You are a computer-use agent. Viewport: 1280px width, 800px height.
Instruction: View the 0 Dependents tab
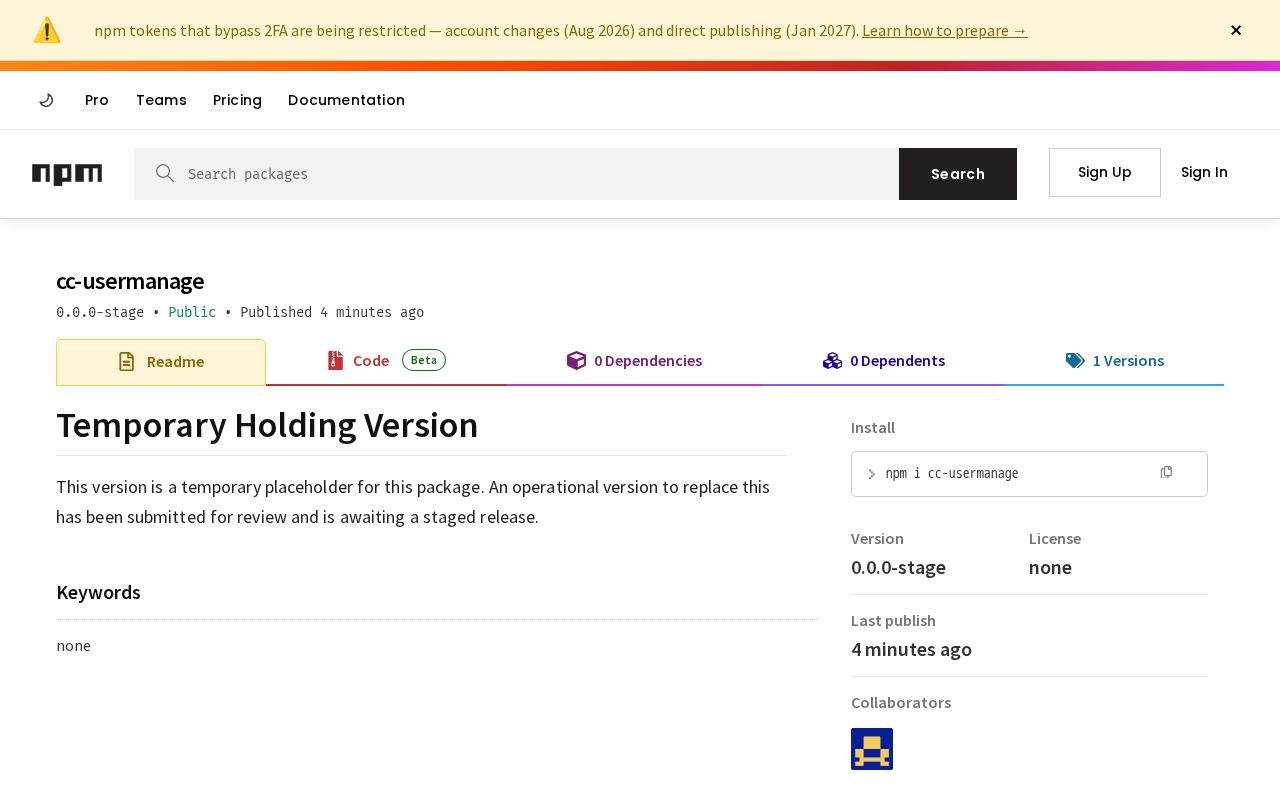click(884, 361)
